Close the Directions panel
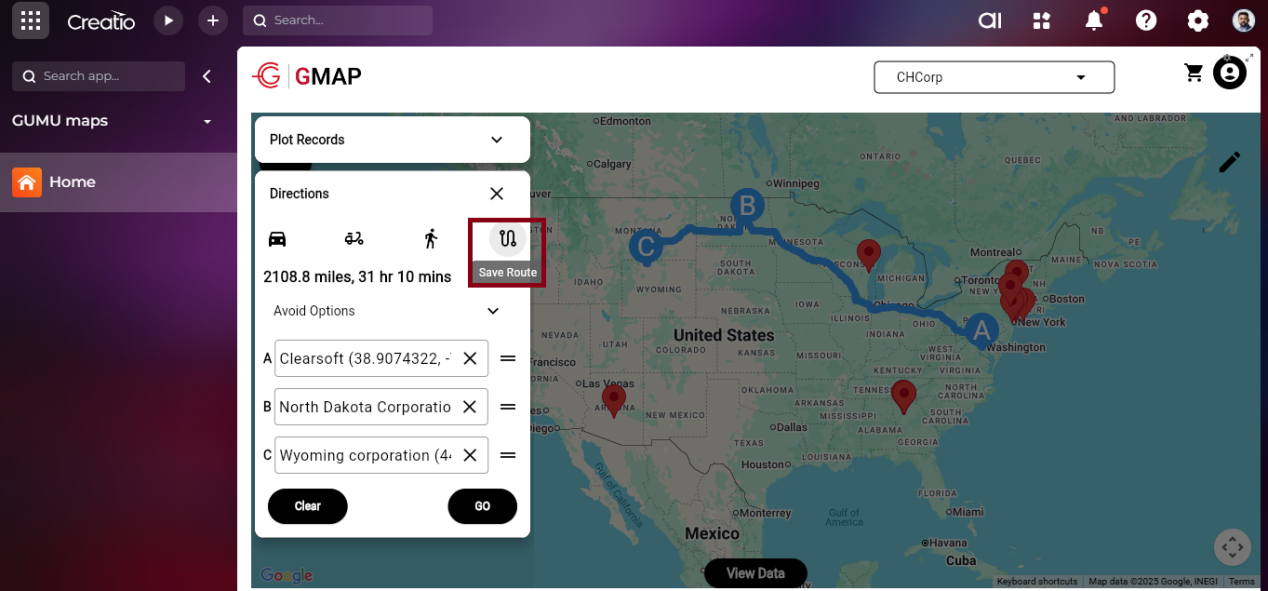Viewport: 1268px width, 591px height. coord(497,193)
